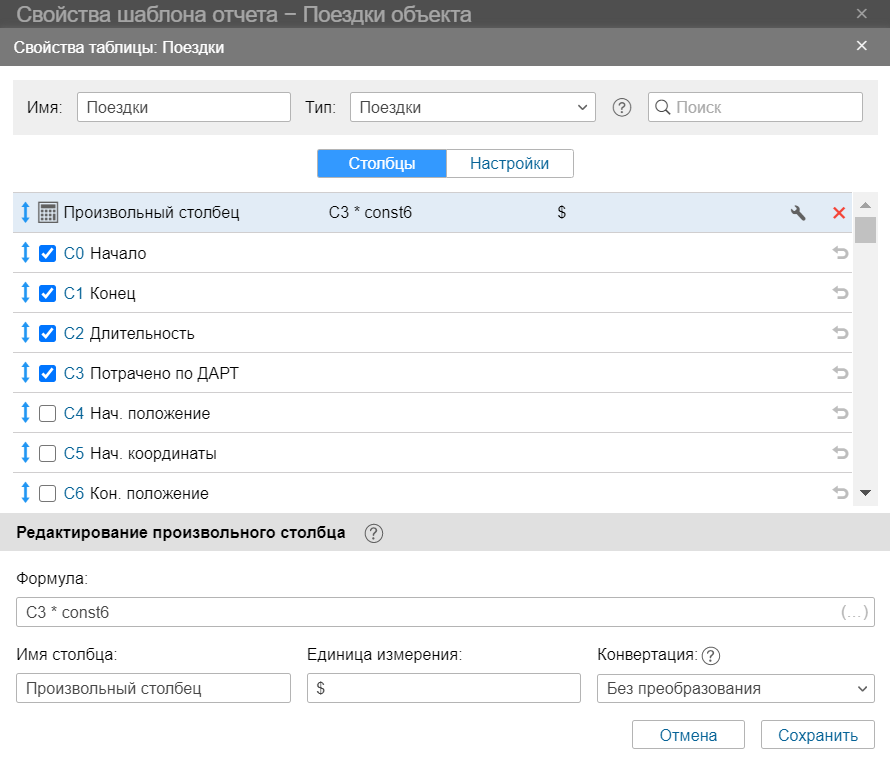Enable the C4 Нач. положение checkbox

point(47,414)
